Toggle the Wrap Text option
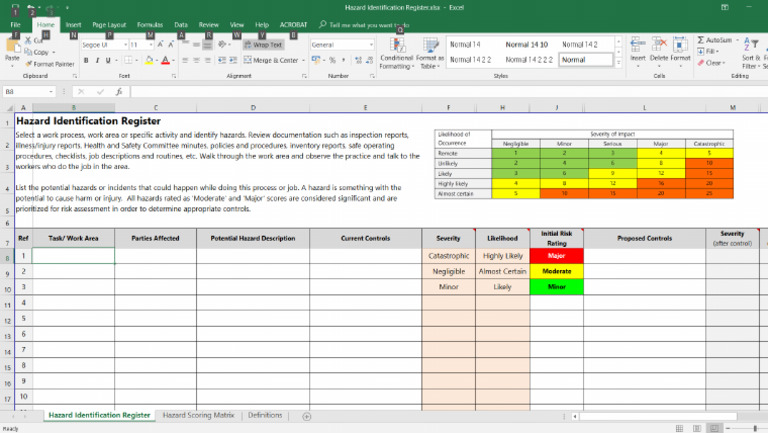This screenshot has height=433, width=768. pos(263,45)
